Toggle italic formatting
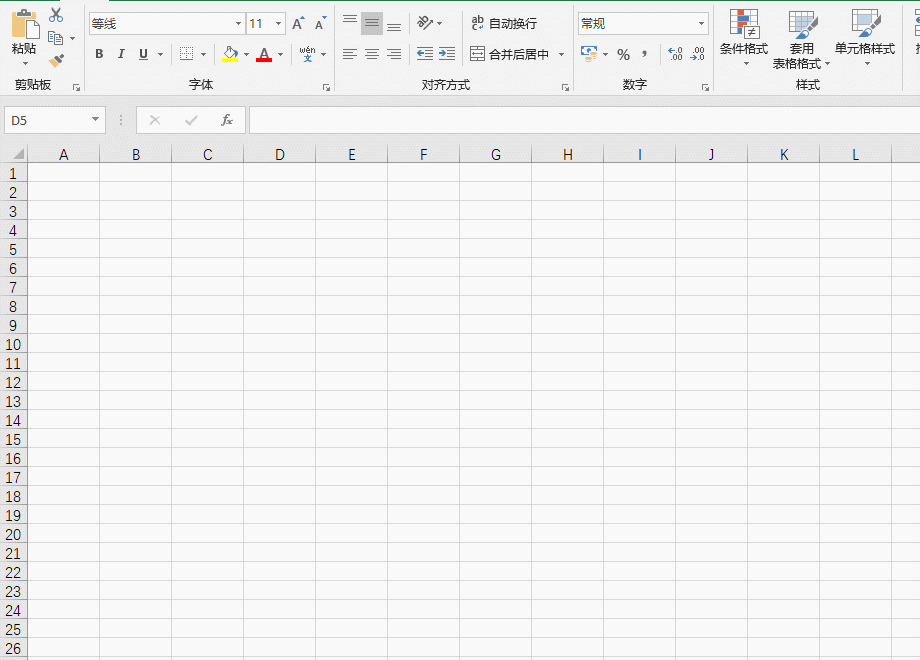The width and height of the screenshot is (920, 660). pos(121,54)
